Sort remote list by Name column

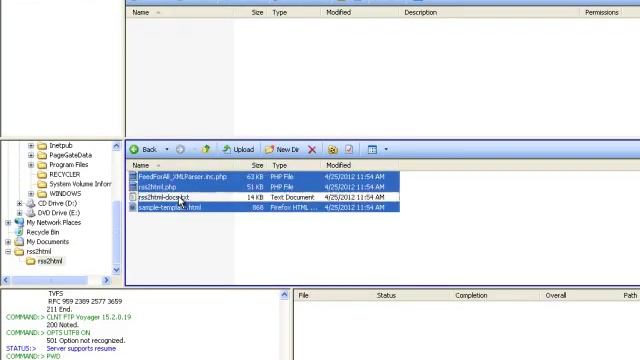pyautogui.click(x=140, y=13)
